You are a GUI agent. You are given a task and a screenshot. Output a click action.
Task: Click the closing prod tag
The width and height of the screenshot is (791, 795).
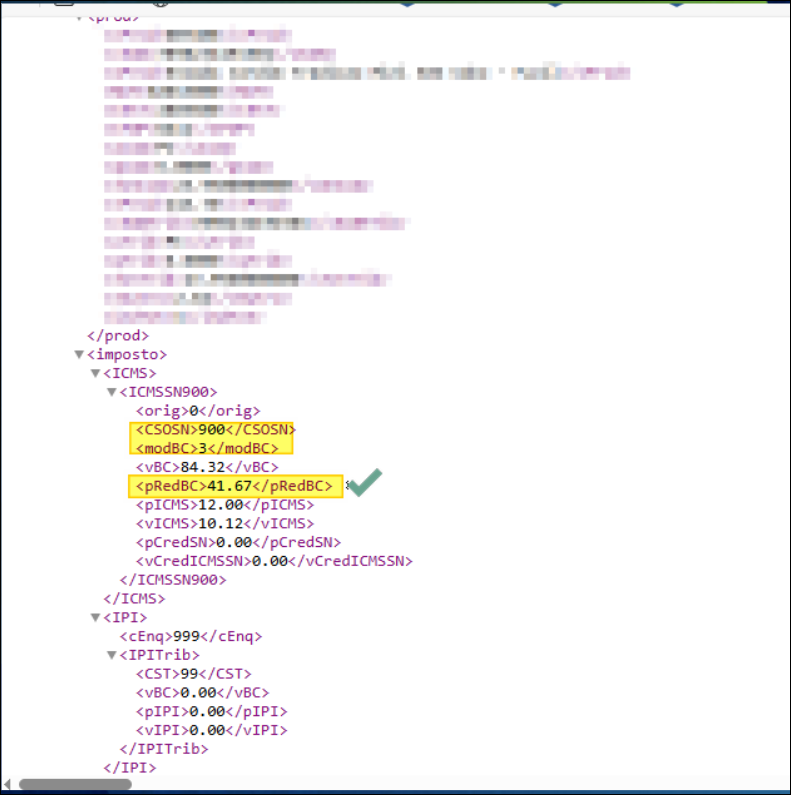point(118,336)
